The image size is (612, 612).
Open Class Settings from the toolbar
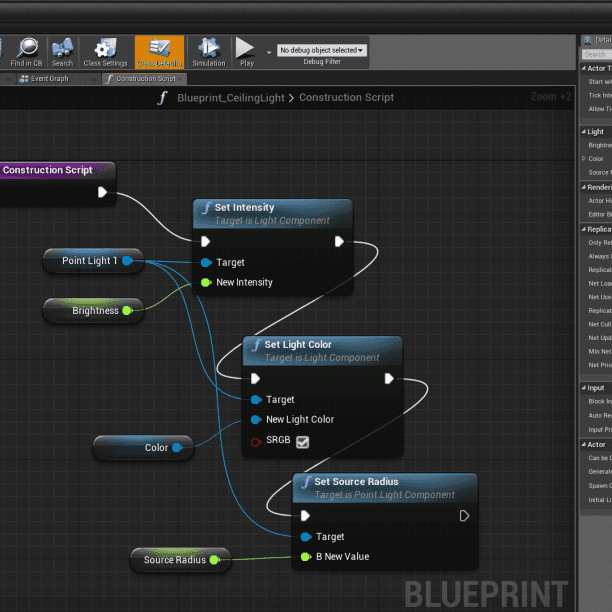105,52
